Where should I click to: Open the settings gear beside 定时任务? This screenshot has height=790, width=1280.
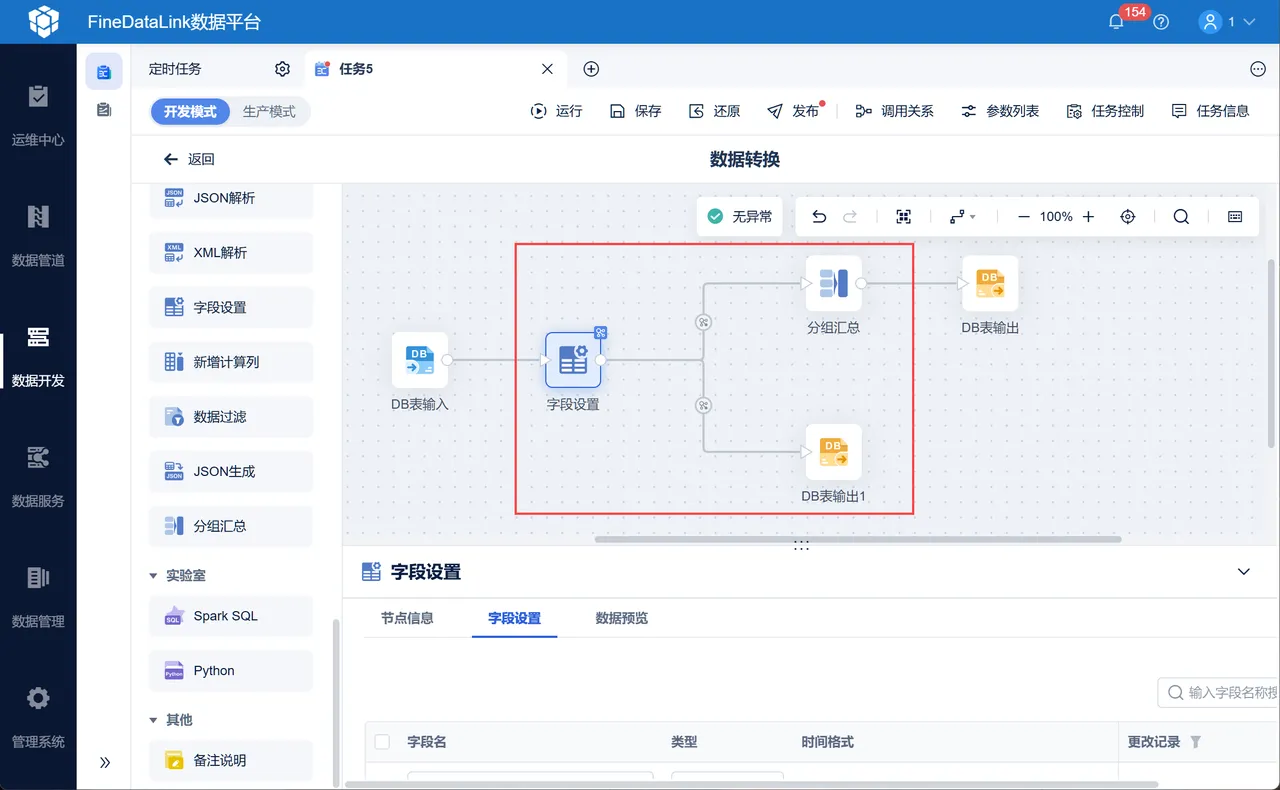(282, 69)
